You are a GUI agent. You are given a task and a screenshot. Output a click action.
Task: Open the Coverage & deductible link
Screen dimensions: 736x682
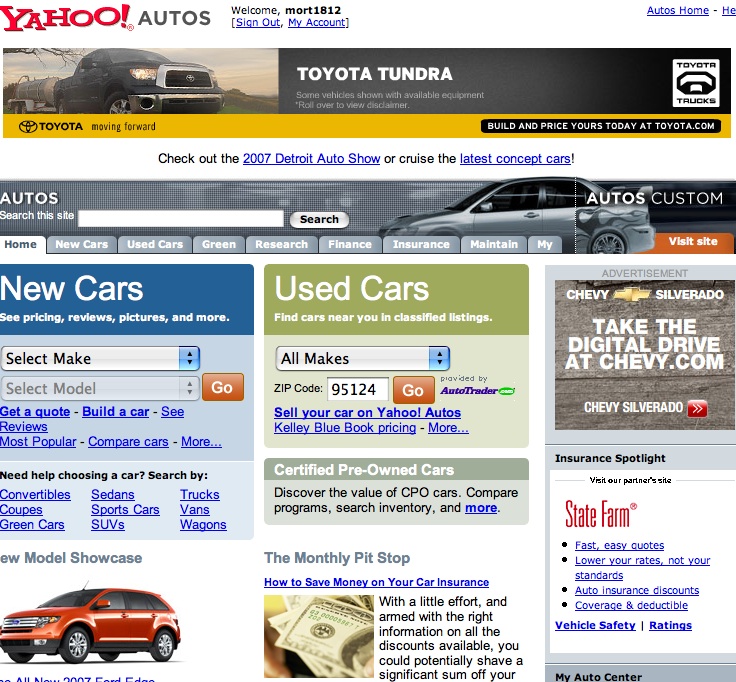pyautogui.click(x=631, y=605)
